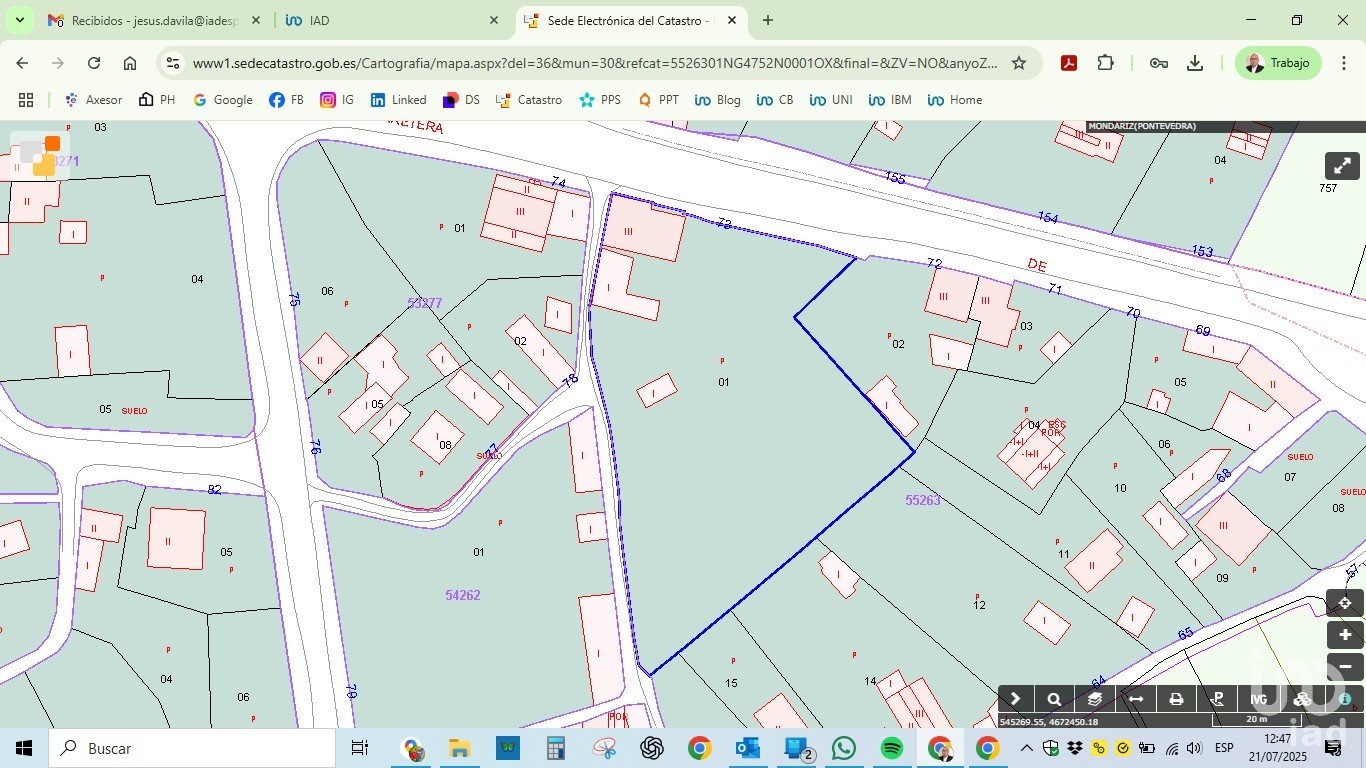Zoom out using the minus button
This screenshot has height=768, width=1366.
click(1345, 666)
